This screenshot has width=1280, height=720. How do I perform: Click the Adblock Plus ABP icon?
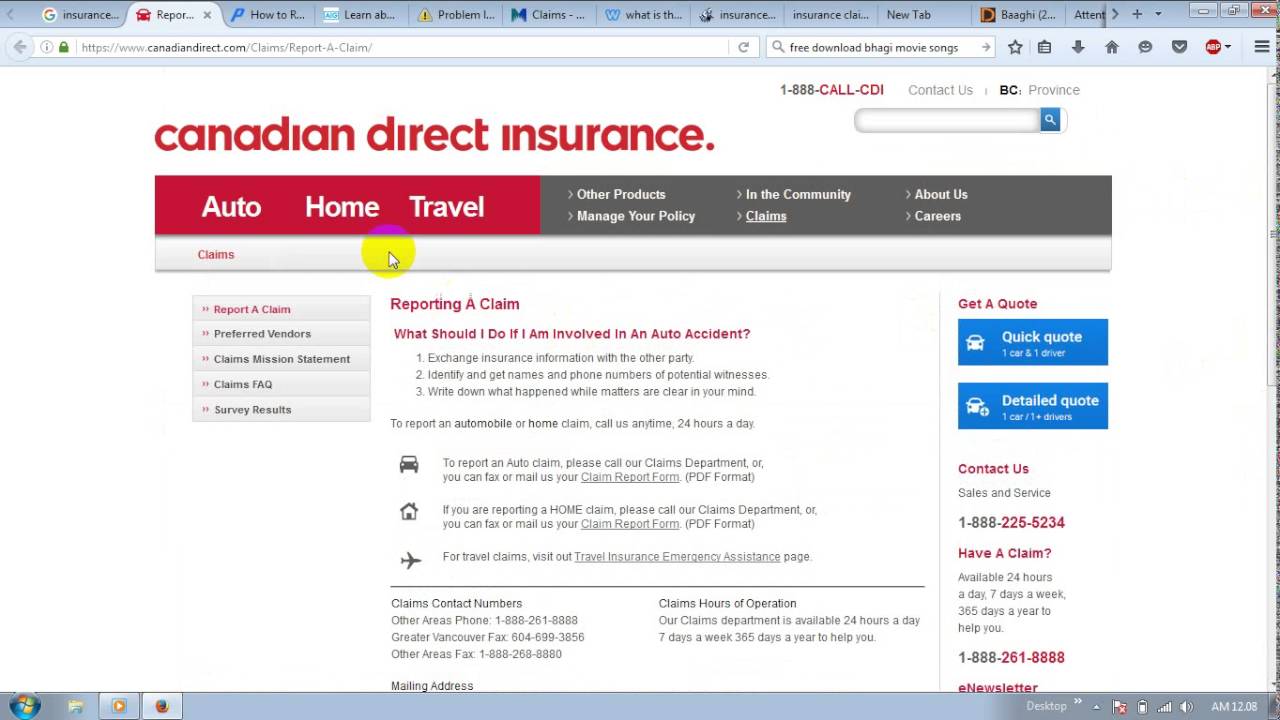[x=1213, y=47]
